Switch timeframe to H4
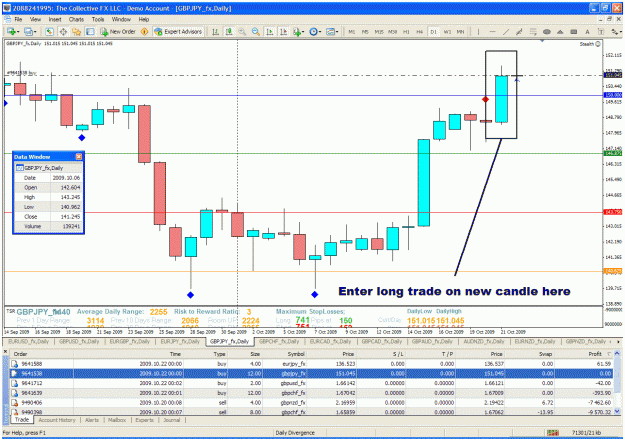 420,31
